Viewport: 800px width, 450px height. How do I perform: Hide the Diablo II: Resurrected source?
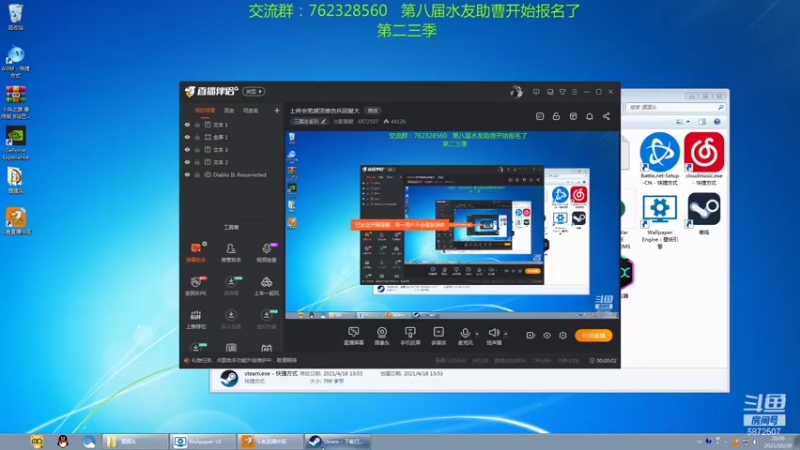tap(187, 174)
